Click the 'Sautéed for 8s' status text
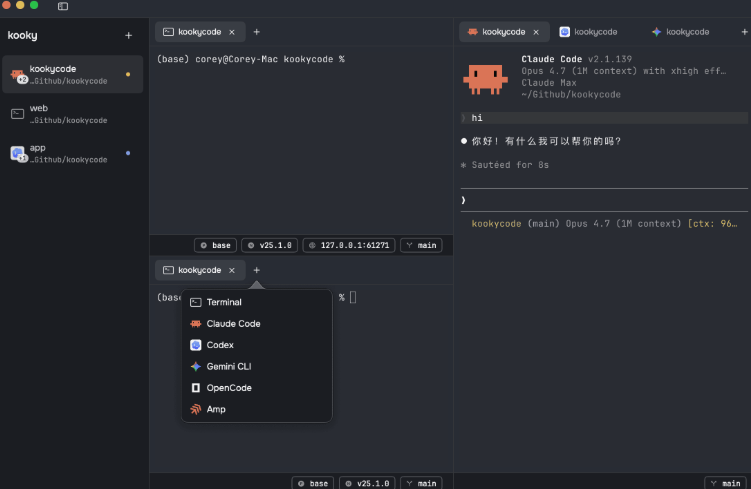The image size is (751, 489). pyautogui.click(x=510, y=165)
